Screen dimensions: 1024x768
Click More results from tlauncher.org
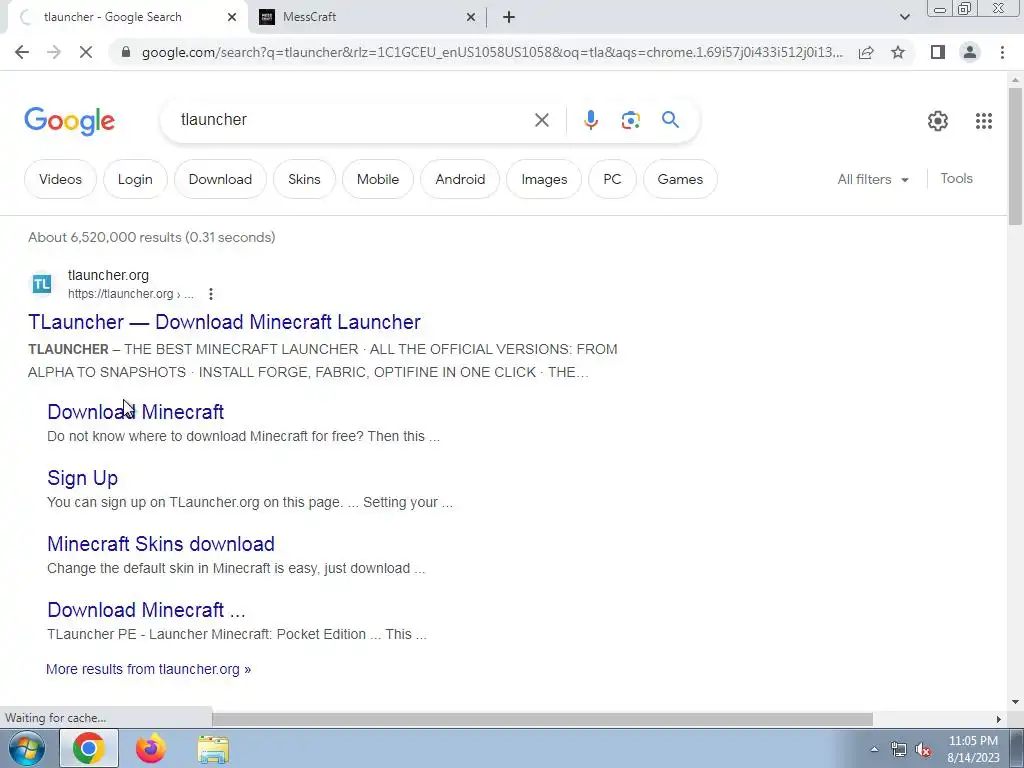148,669
